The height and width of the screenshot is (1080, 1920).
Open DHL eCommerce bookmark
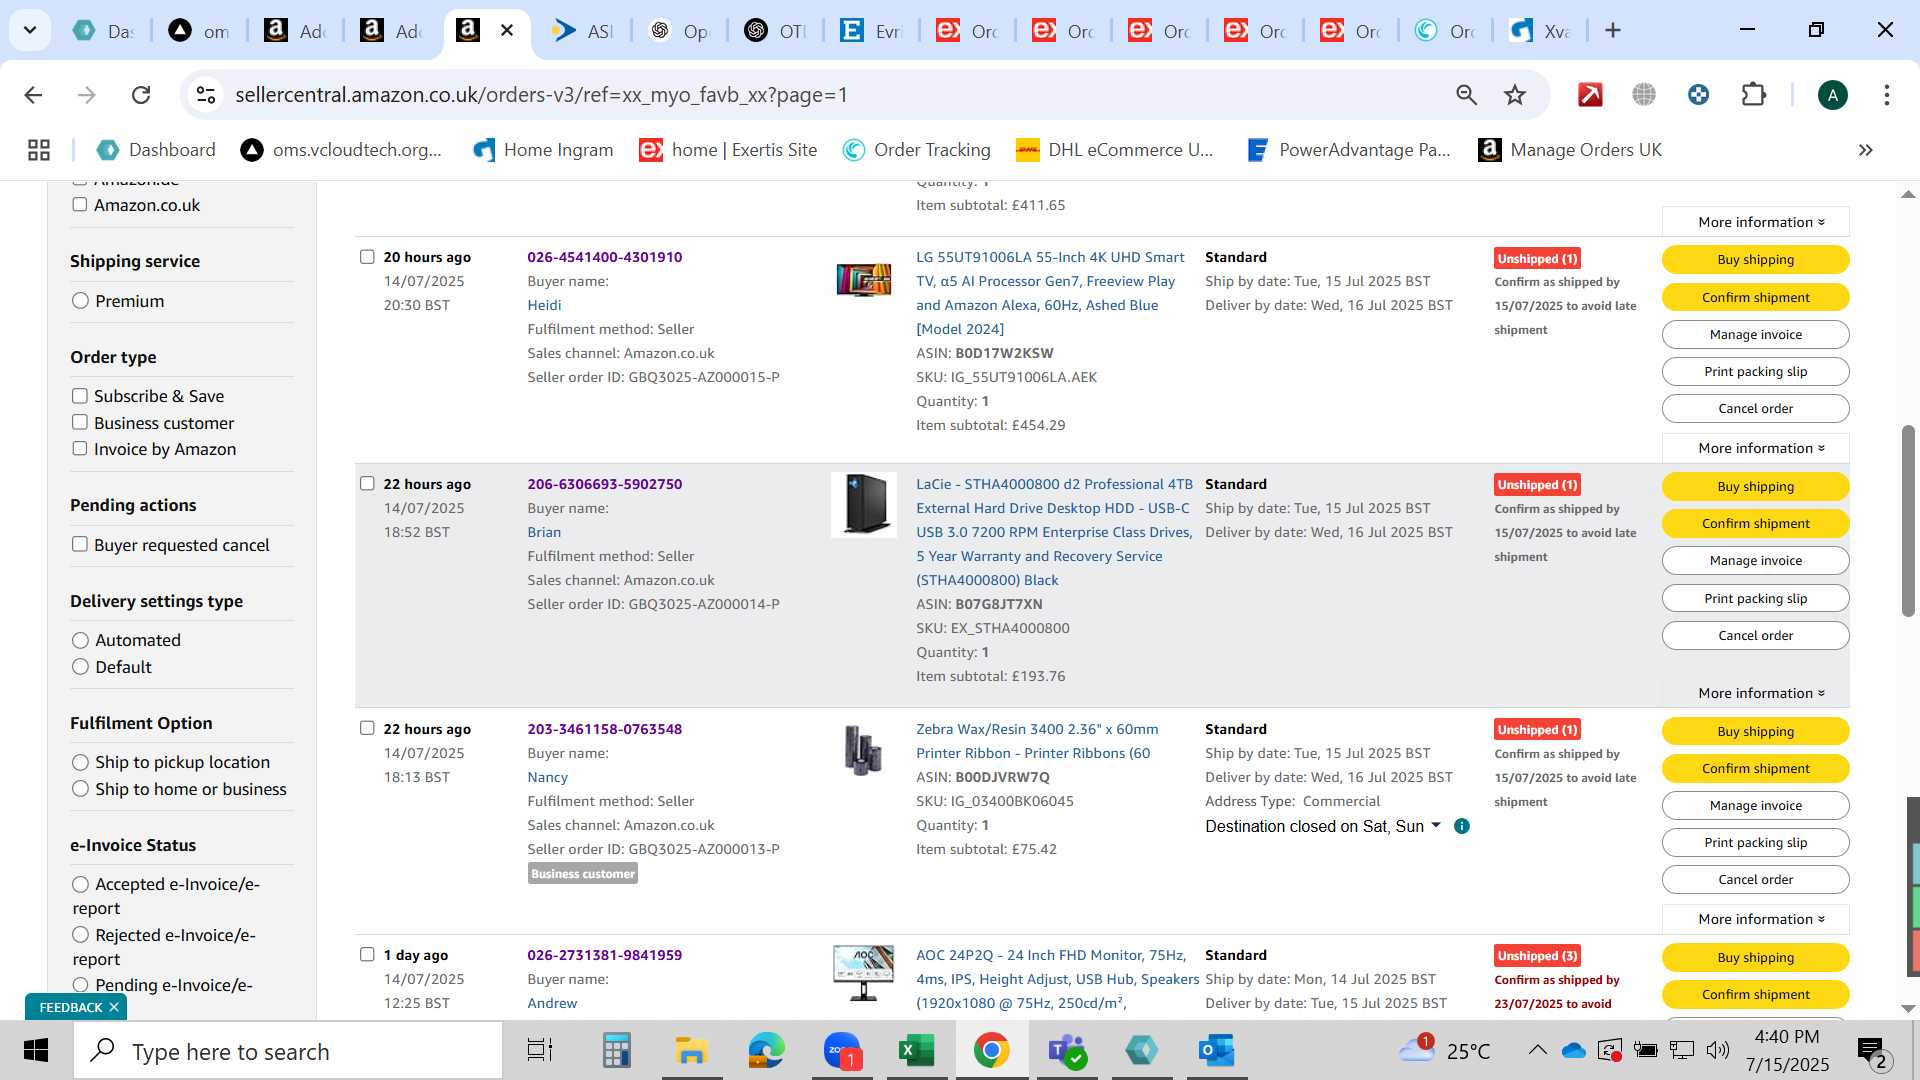(1115, 150)
